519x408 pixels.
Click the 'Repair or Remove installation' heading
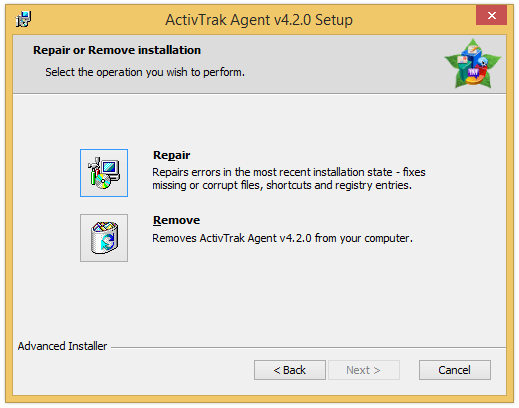pyautogui.click(x=117, y=50)
